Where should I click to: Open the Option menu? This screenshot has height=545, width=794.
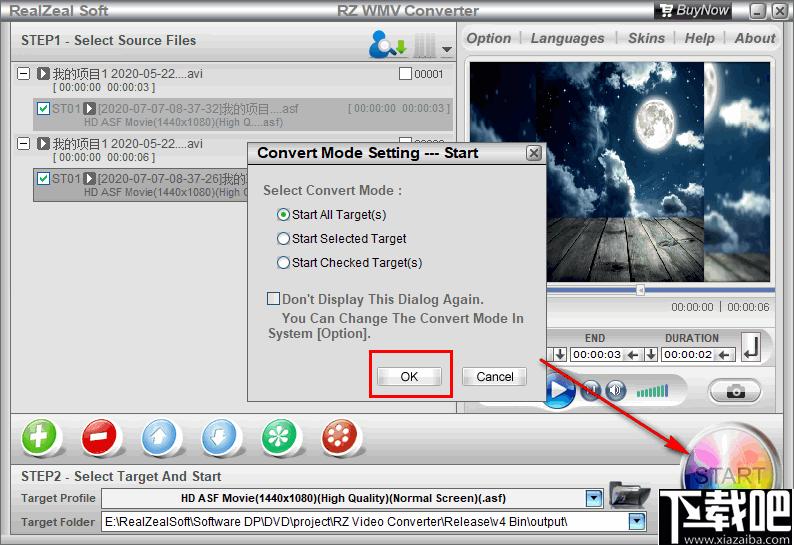coord(489,38)
